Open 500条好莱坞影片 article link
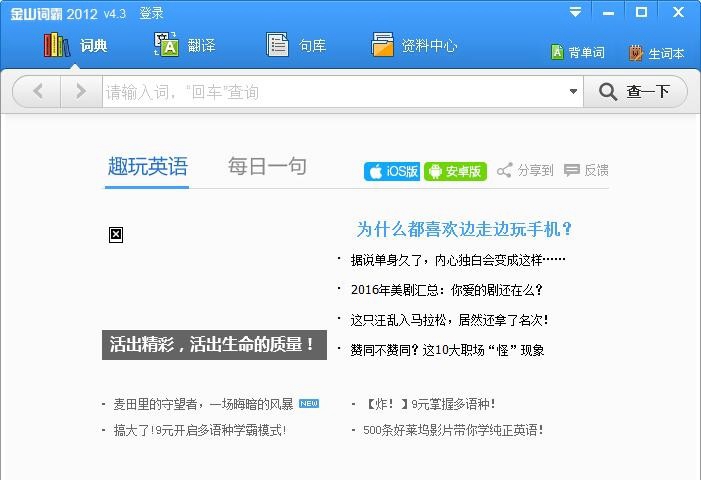 click(x=452, y=430)
